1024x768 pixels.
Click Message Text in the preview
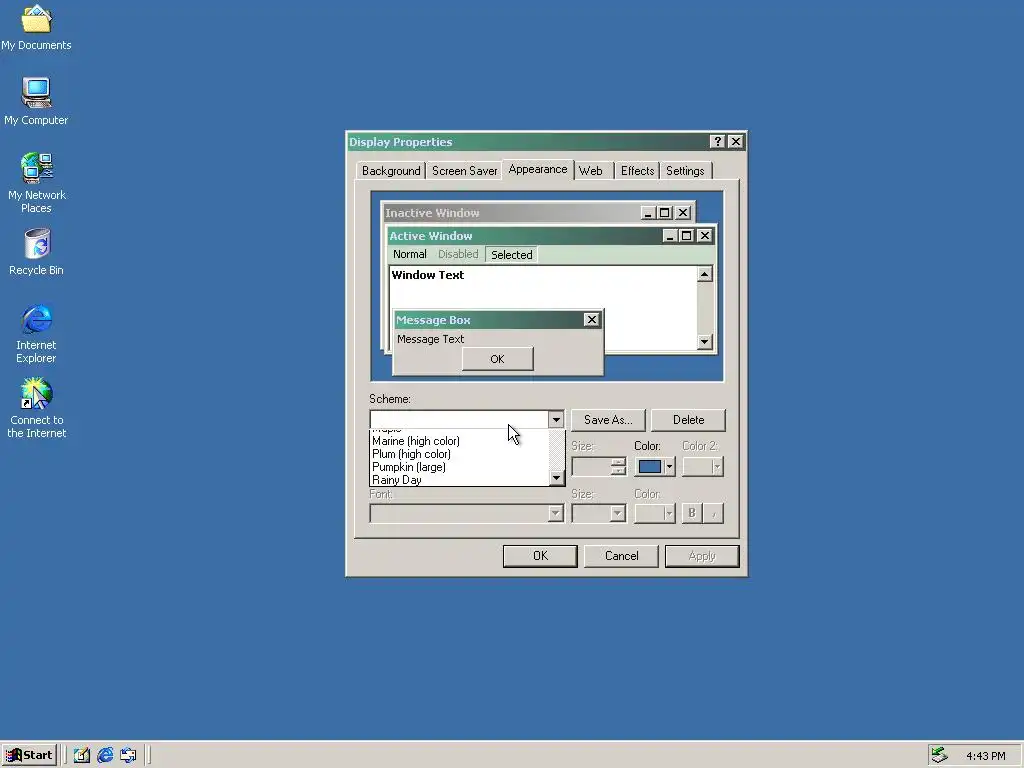click(430, 339)
